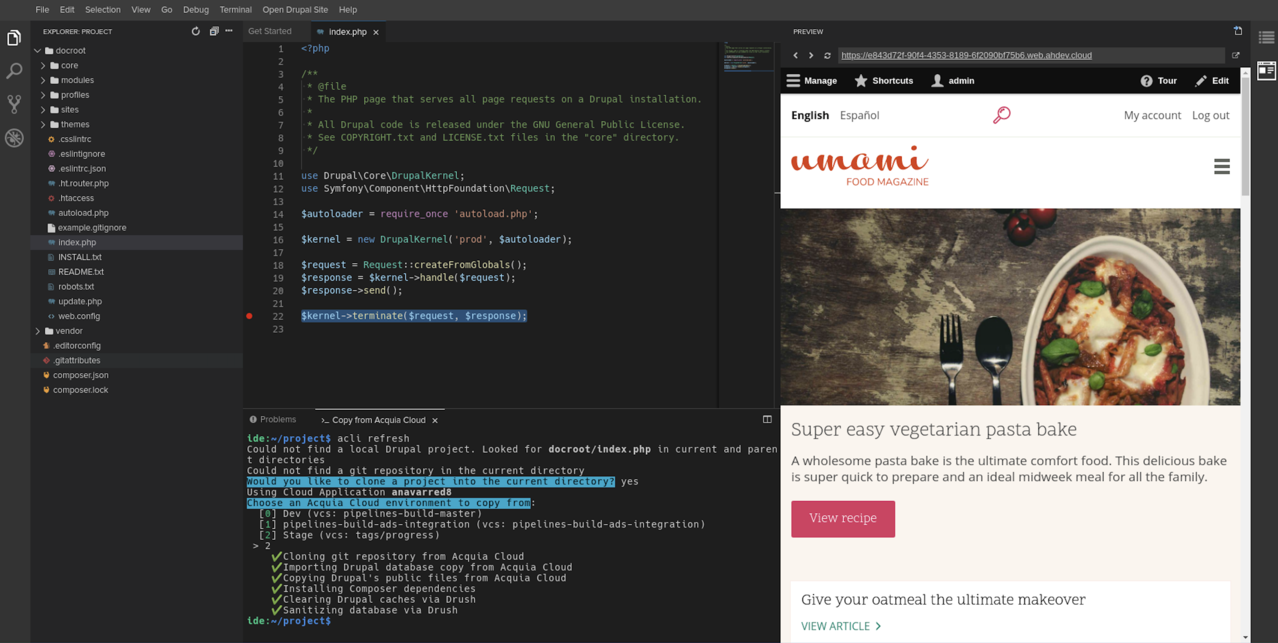Open the Selection menu
The width and height of the screenshot is (1278, 643).
click(x=102, y=9)
